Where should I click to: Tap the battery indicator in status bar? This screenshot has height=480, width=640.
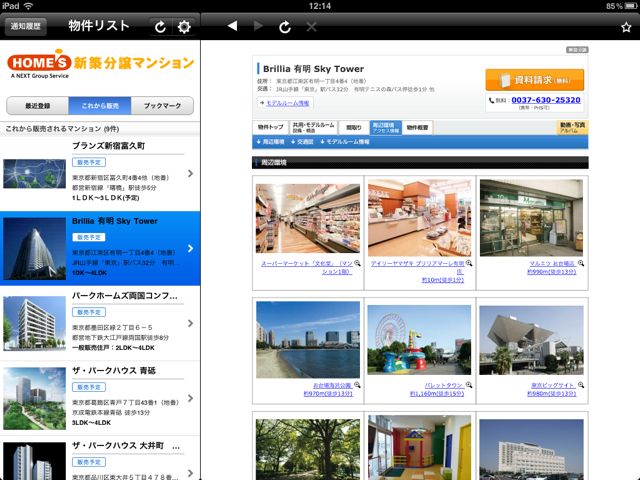click(630, 6)
